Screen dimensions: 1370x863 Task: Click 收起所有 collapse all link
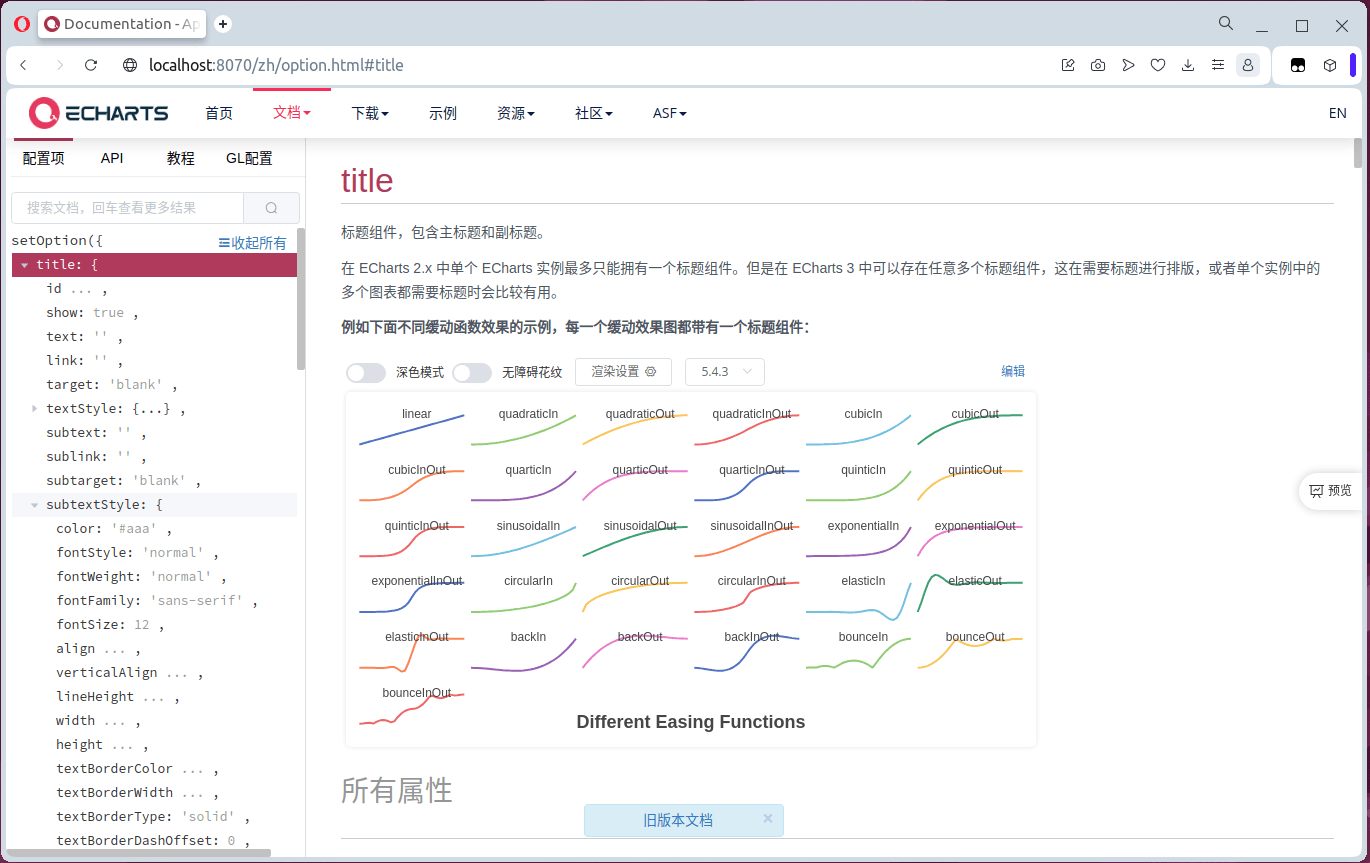pyautogui.click(x=252, y=243)
